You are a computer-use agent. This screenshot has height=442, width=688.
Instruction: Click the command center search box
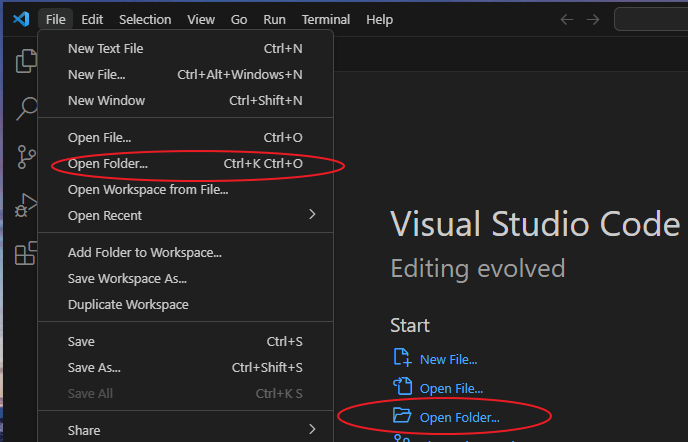tap(652, 19)
